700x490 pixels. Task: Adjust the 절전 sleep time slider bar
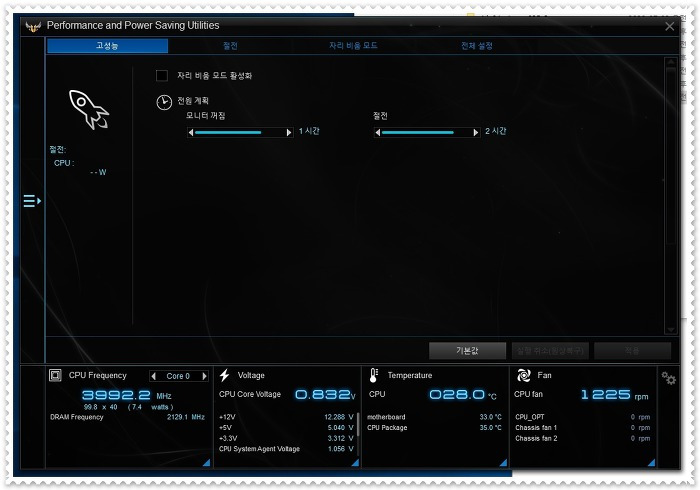point(427,132)
